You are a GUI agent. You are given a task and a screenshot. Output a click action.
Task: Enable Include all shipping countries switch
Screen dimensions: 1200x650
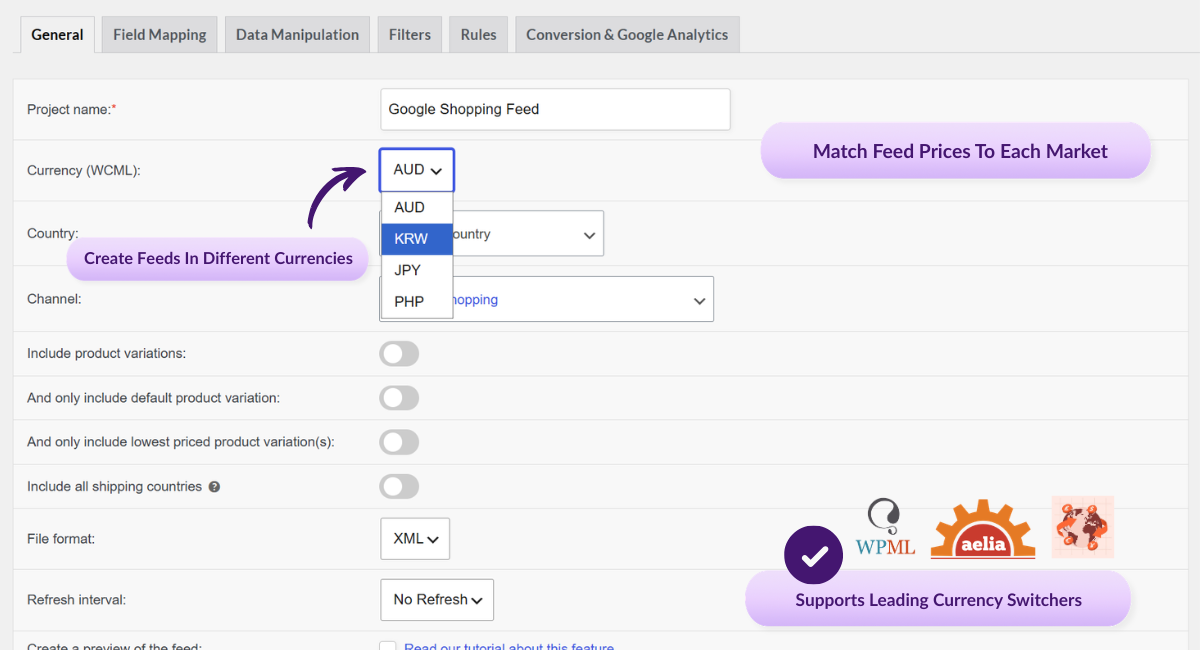399,486
